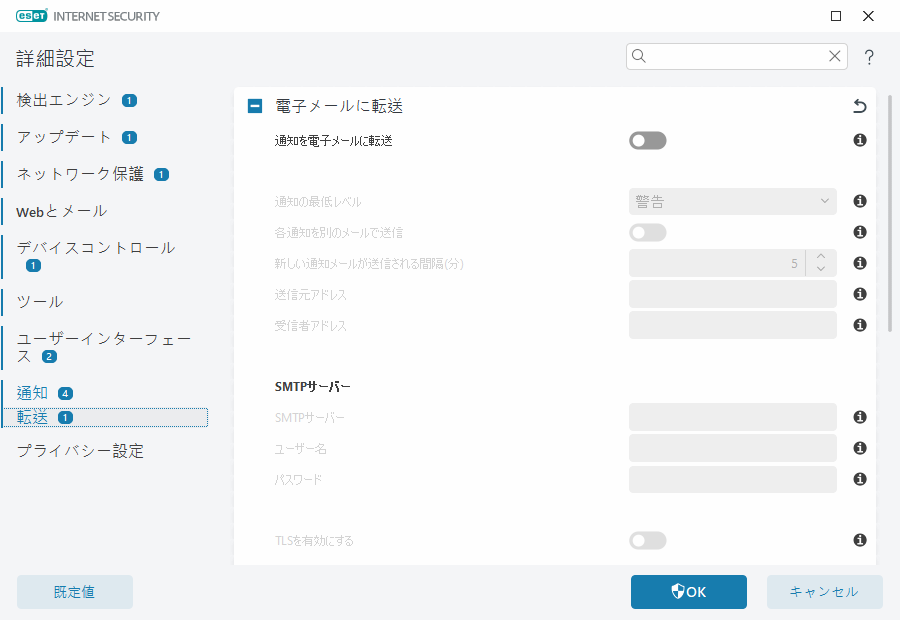Clear the search box with the X icon
The height and width of the screenshot is (620, 900).
tap(835, 56)
